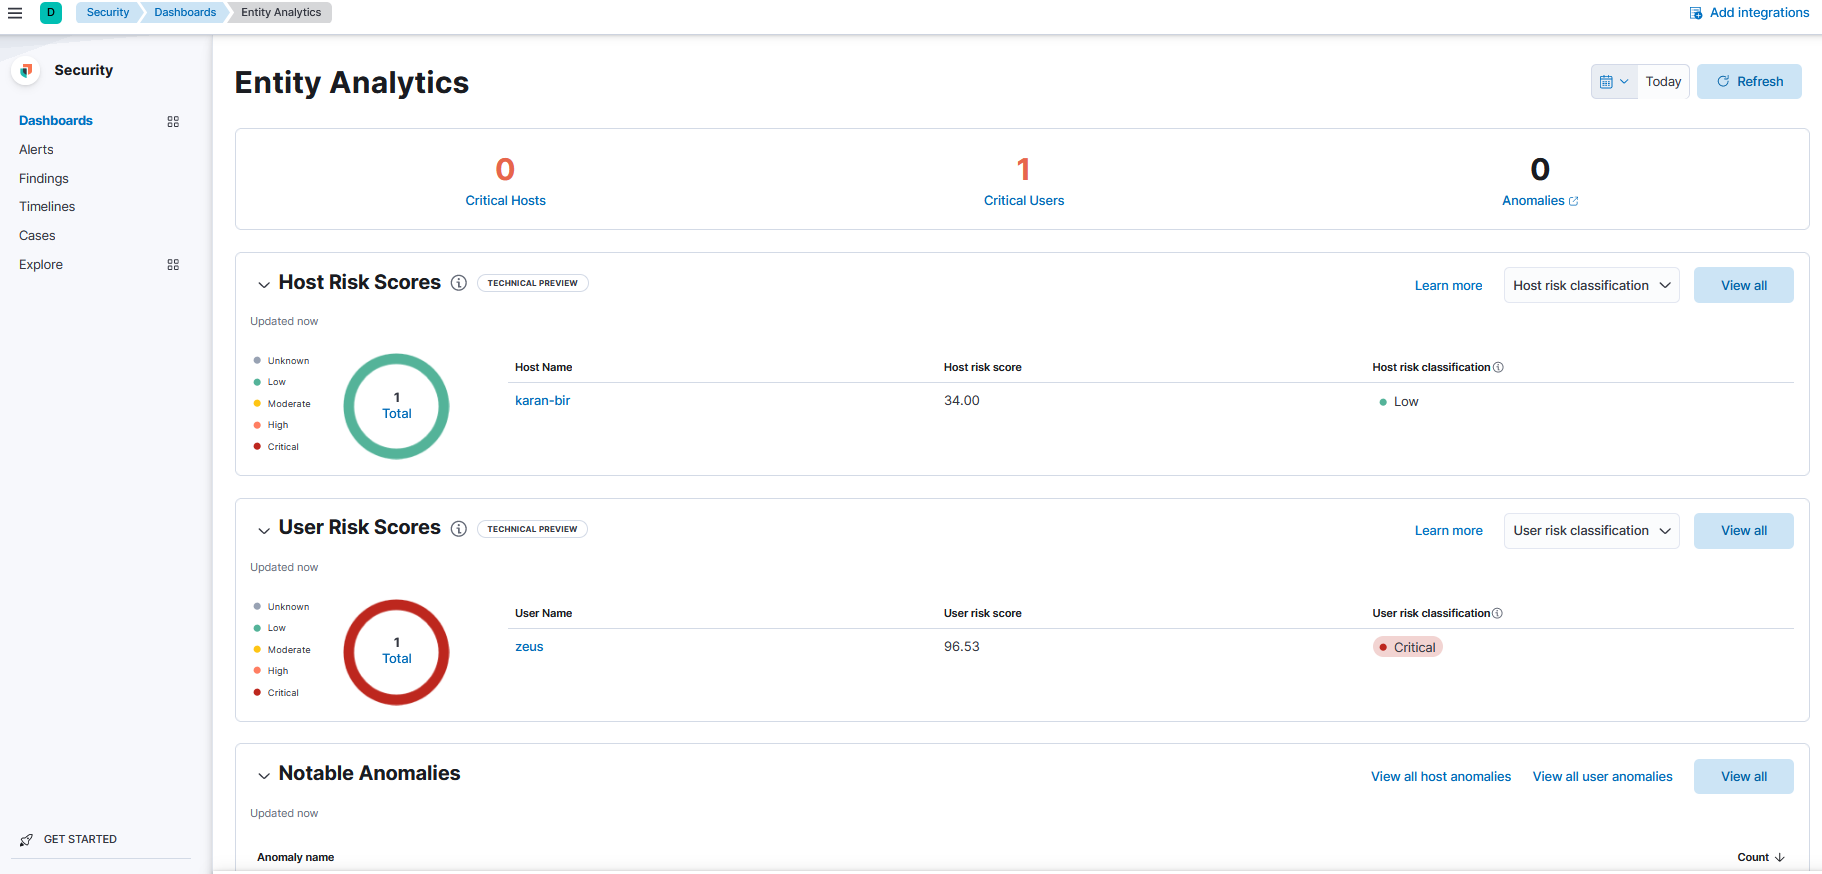1822x874 pixels.
Task: Click user risk Moderate legend swatch
Action: (x=257, y=650)
